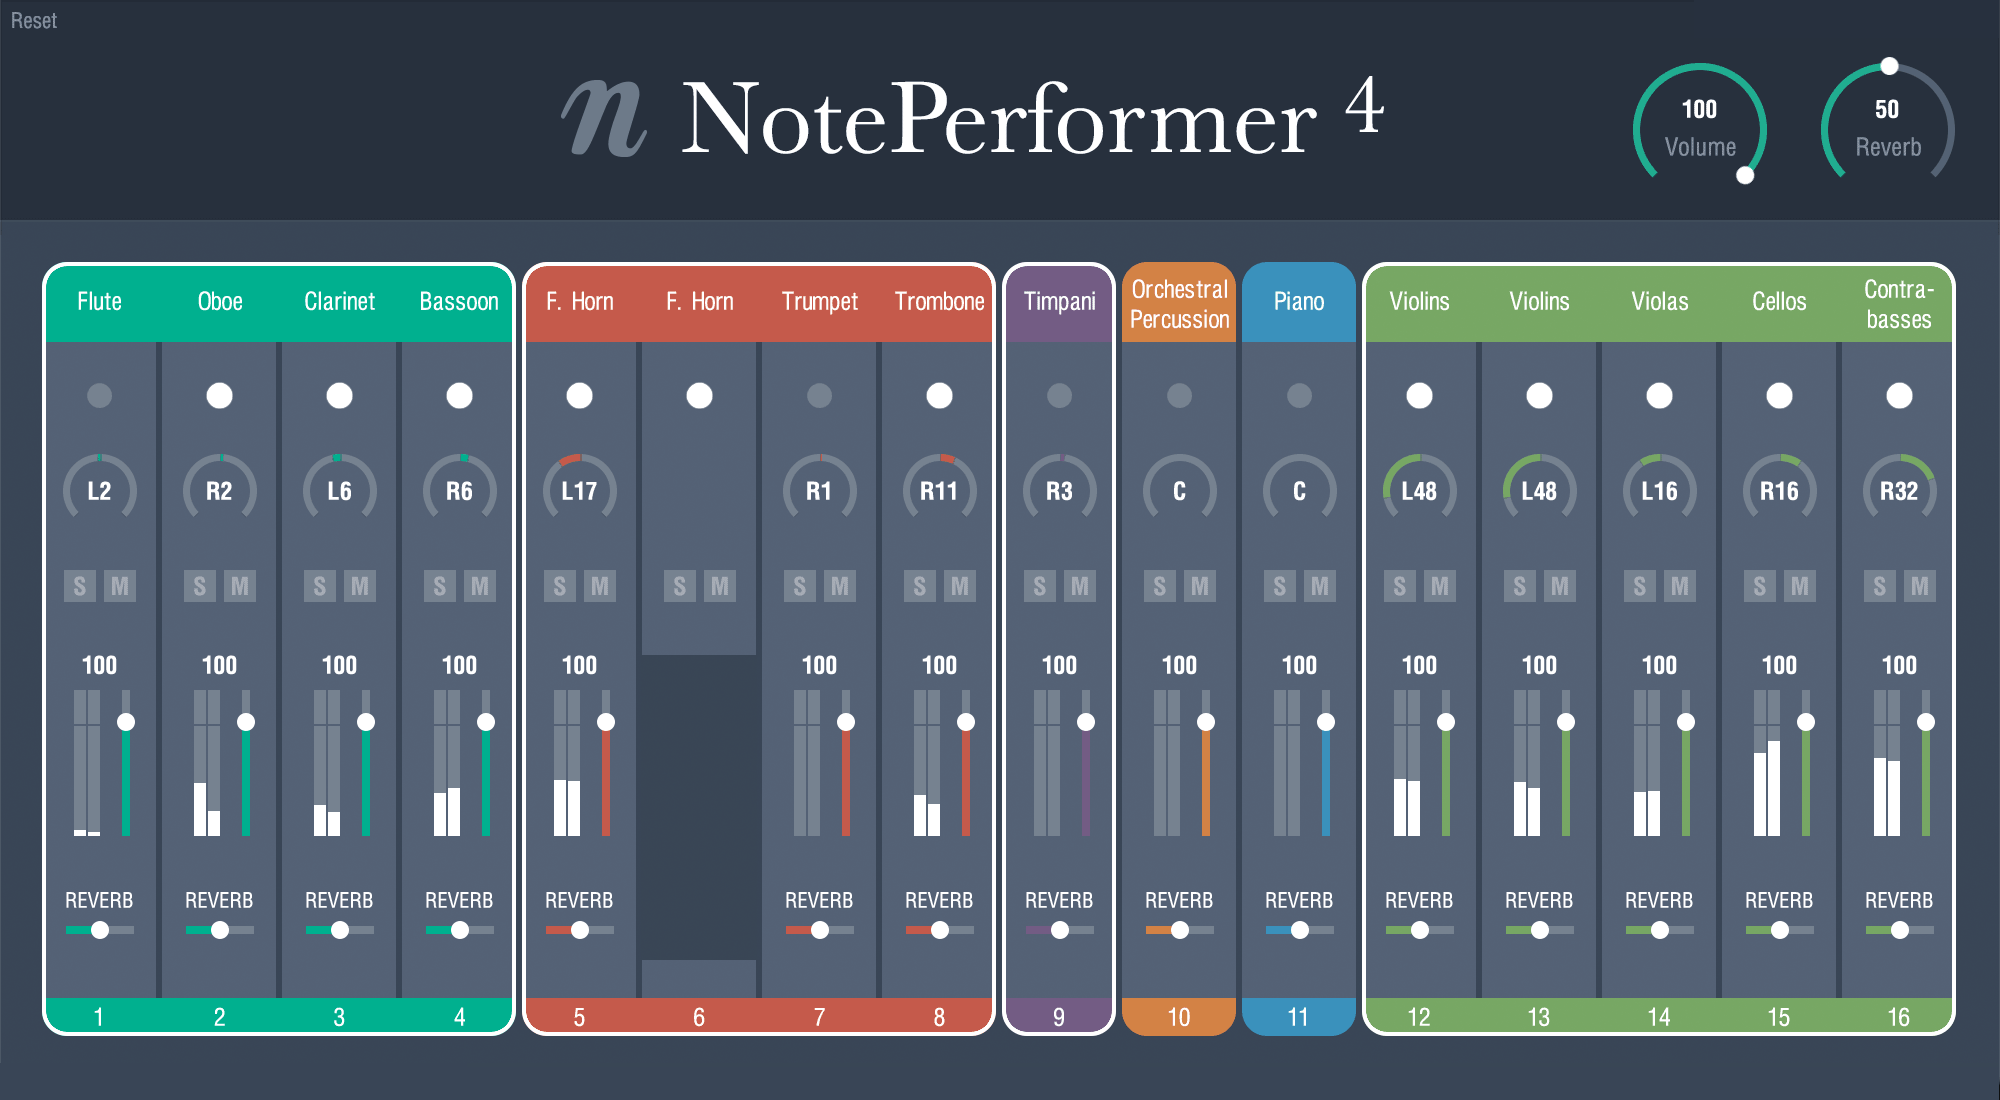
Task: Click the Orchestral Percussion reverb slider handle
Action: pos(1180,930)
